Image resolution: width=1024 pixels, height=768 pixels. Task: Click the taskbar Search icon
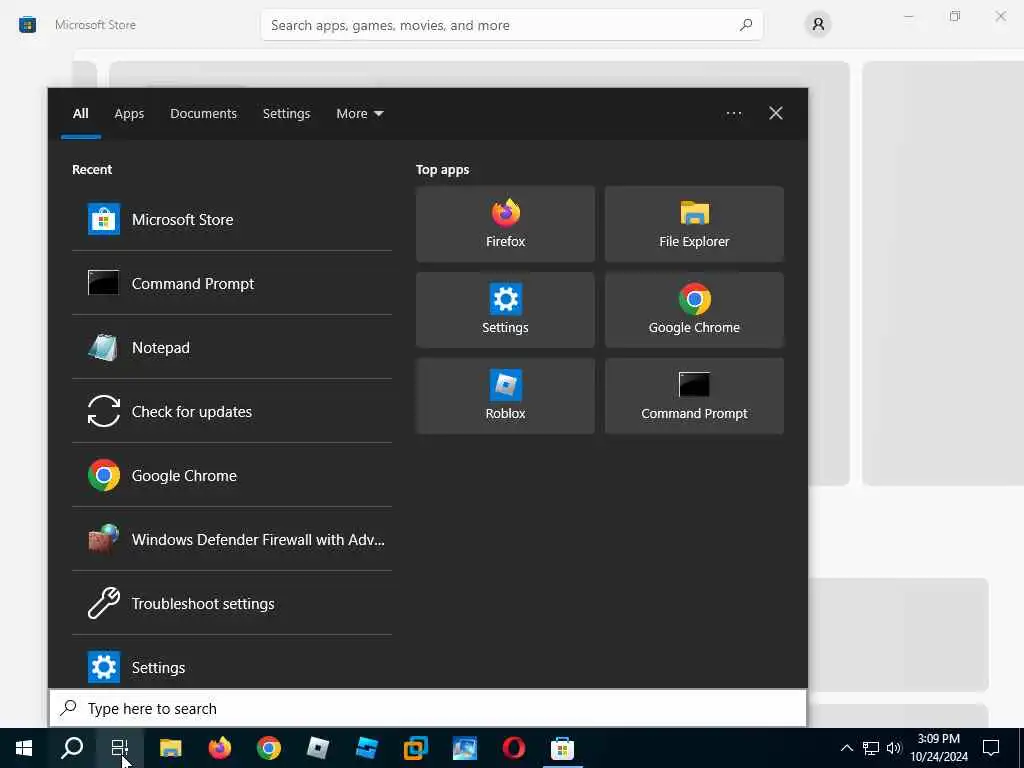click(72, 748)
